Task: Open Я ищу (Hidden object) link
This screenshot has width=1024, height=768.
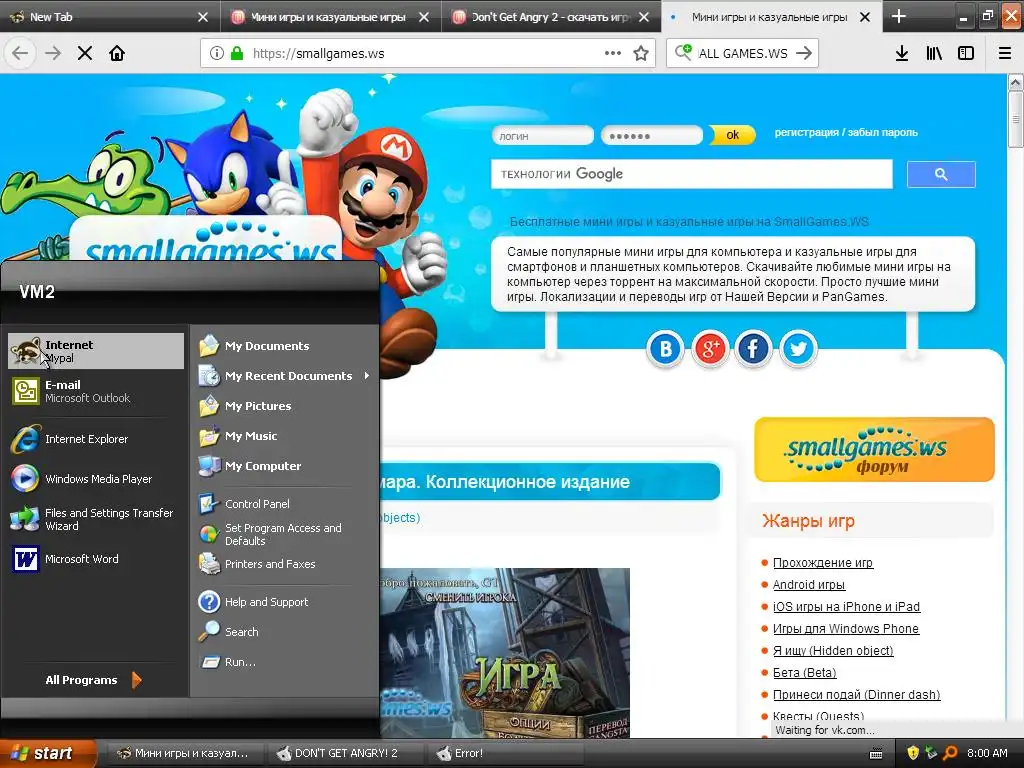Action: pos(833,650)
